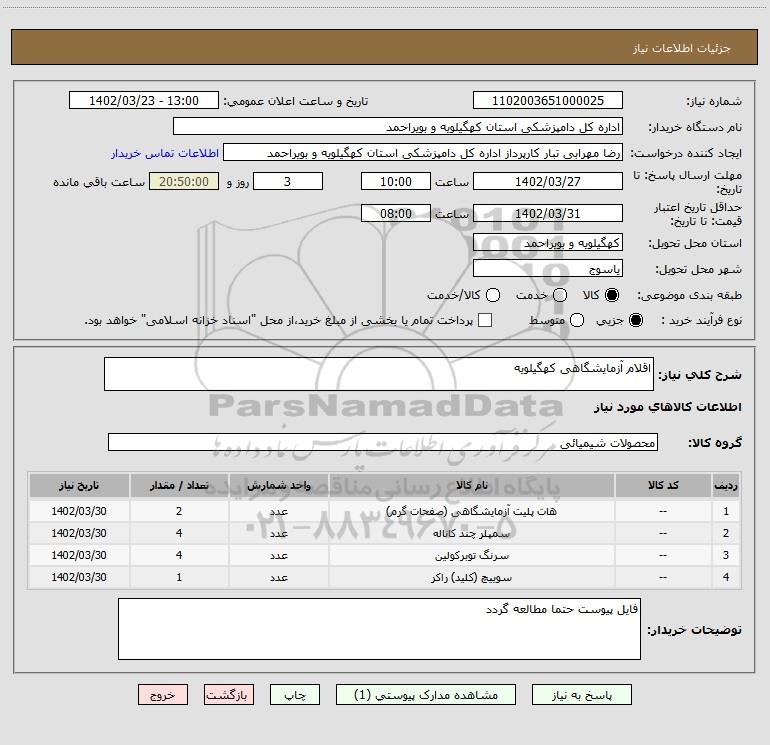Image resolution: width=770 pixels, height=745 pixels.
Task: Click the item سرنگ توبرکولین
Action: pyautogui.click(x=471, y=555)
